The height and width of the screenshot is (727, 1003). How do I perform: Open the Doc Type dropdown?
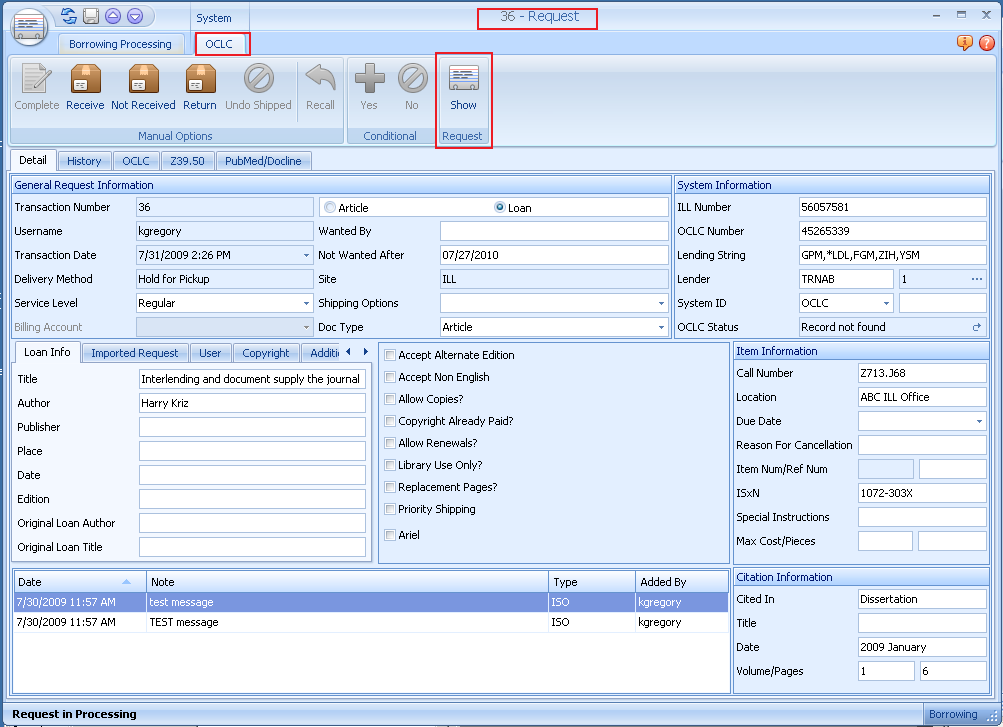coord(661,327)
